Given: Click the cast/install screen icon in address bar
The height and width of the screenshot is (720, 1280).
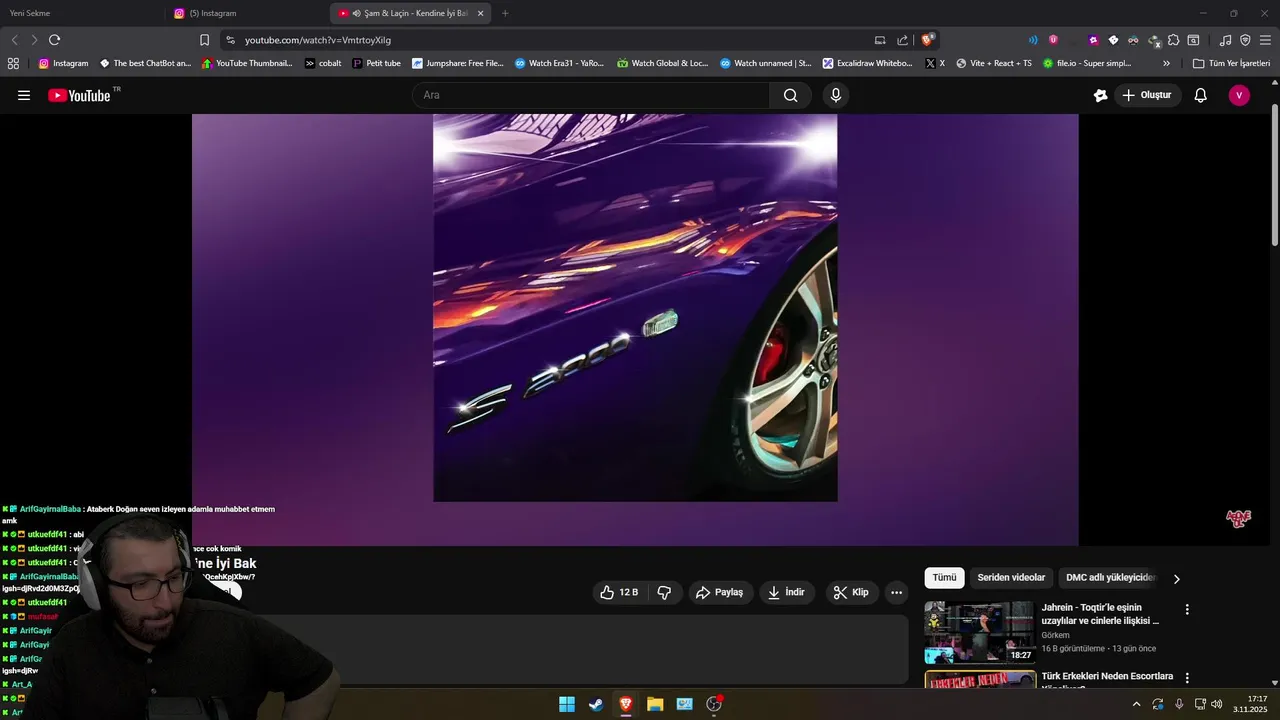Looking at the screenshot, I should 880,40.
